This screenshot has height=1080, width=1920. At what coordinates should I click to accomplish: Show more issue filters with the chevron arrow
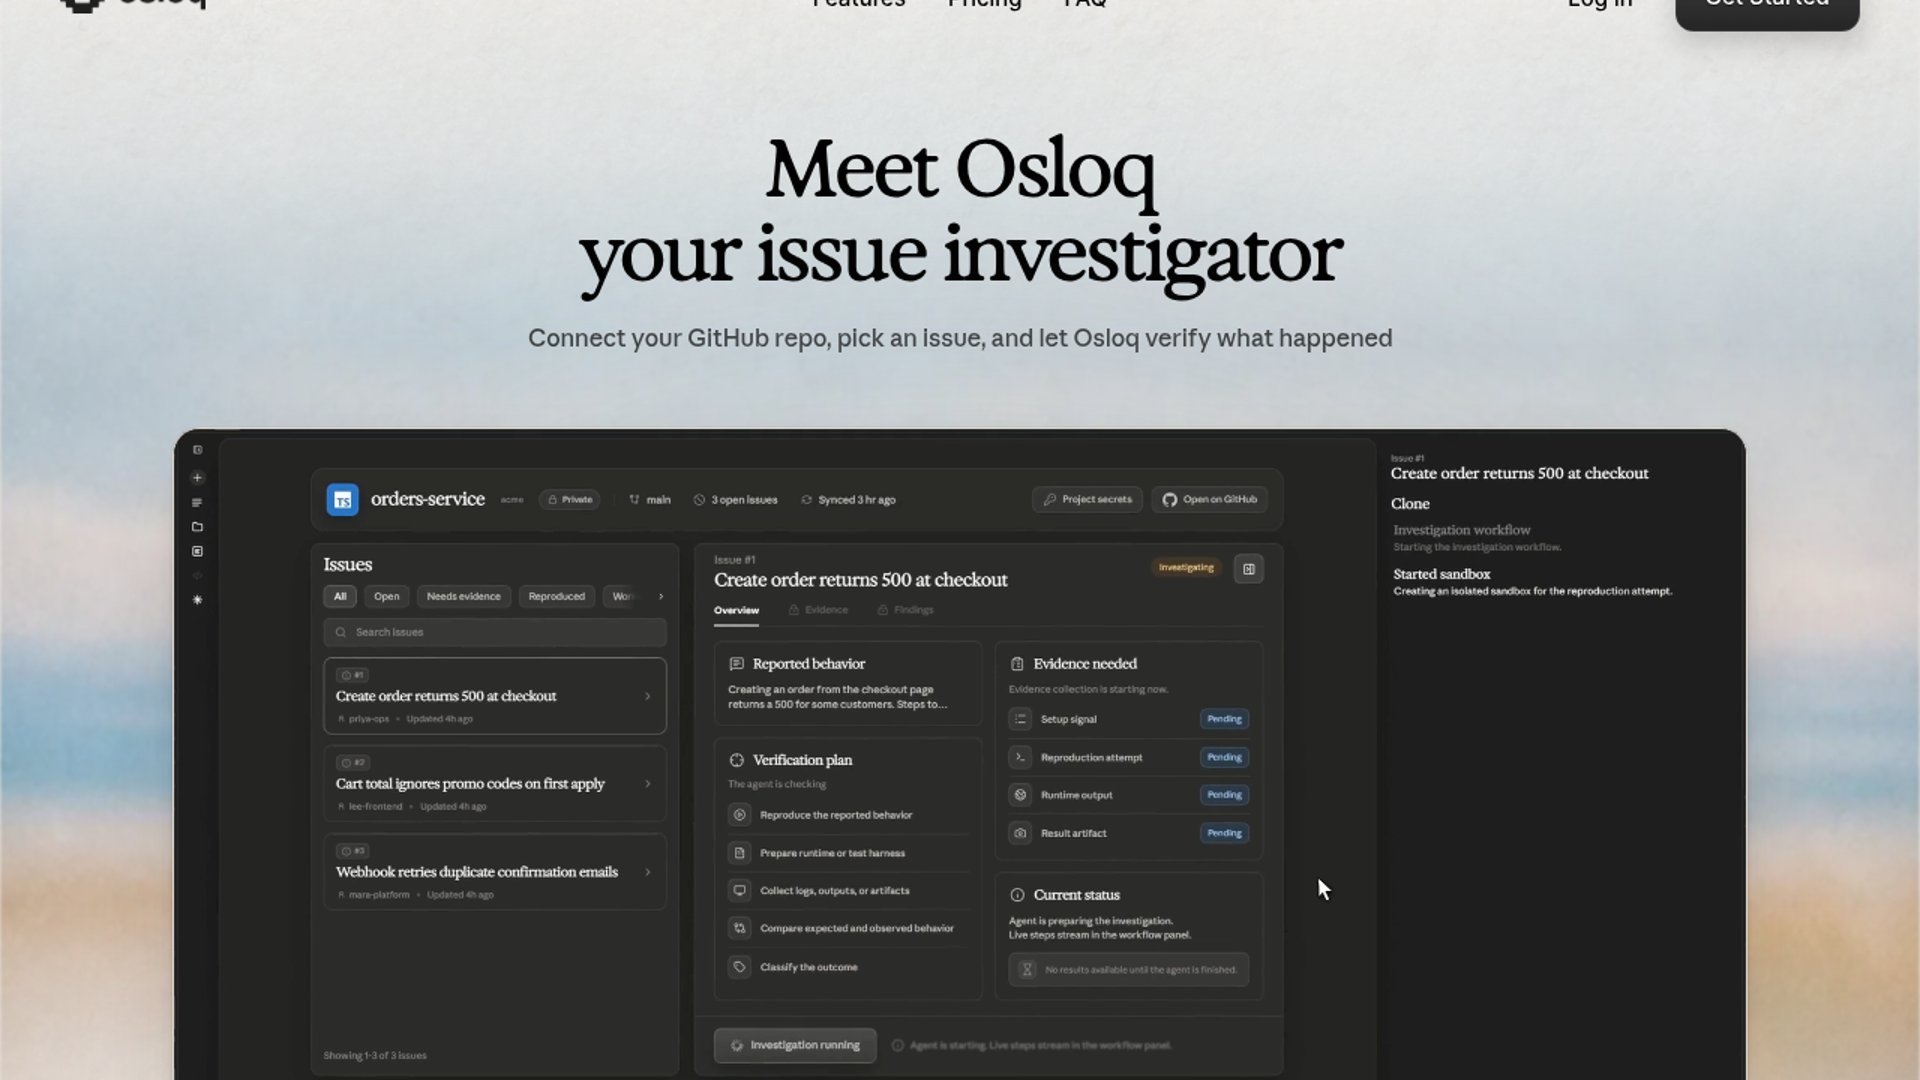[x=661, y=597]
